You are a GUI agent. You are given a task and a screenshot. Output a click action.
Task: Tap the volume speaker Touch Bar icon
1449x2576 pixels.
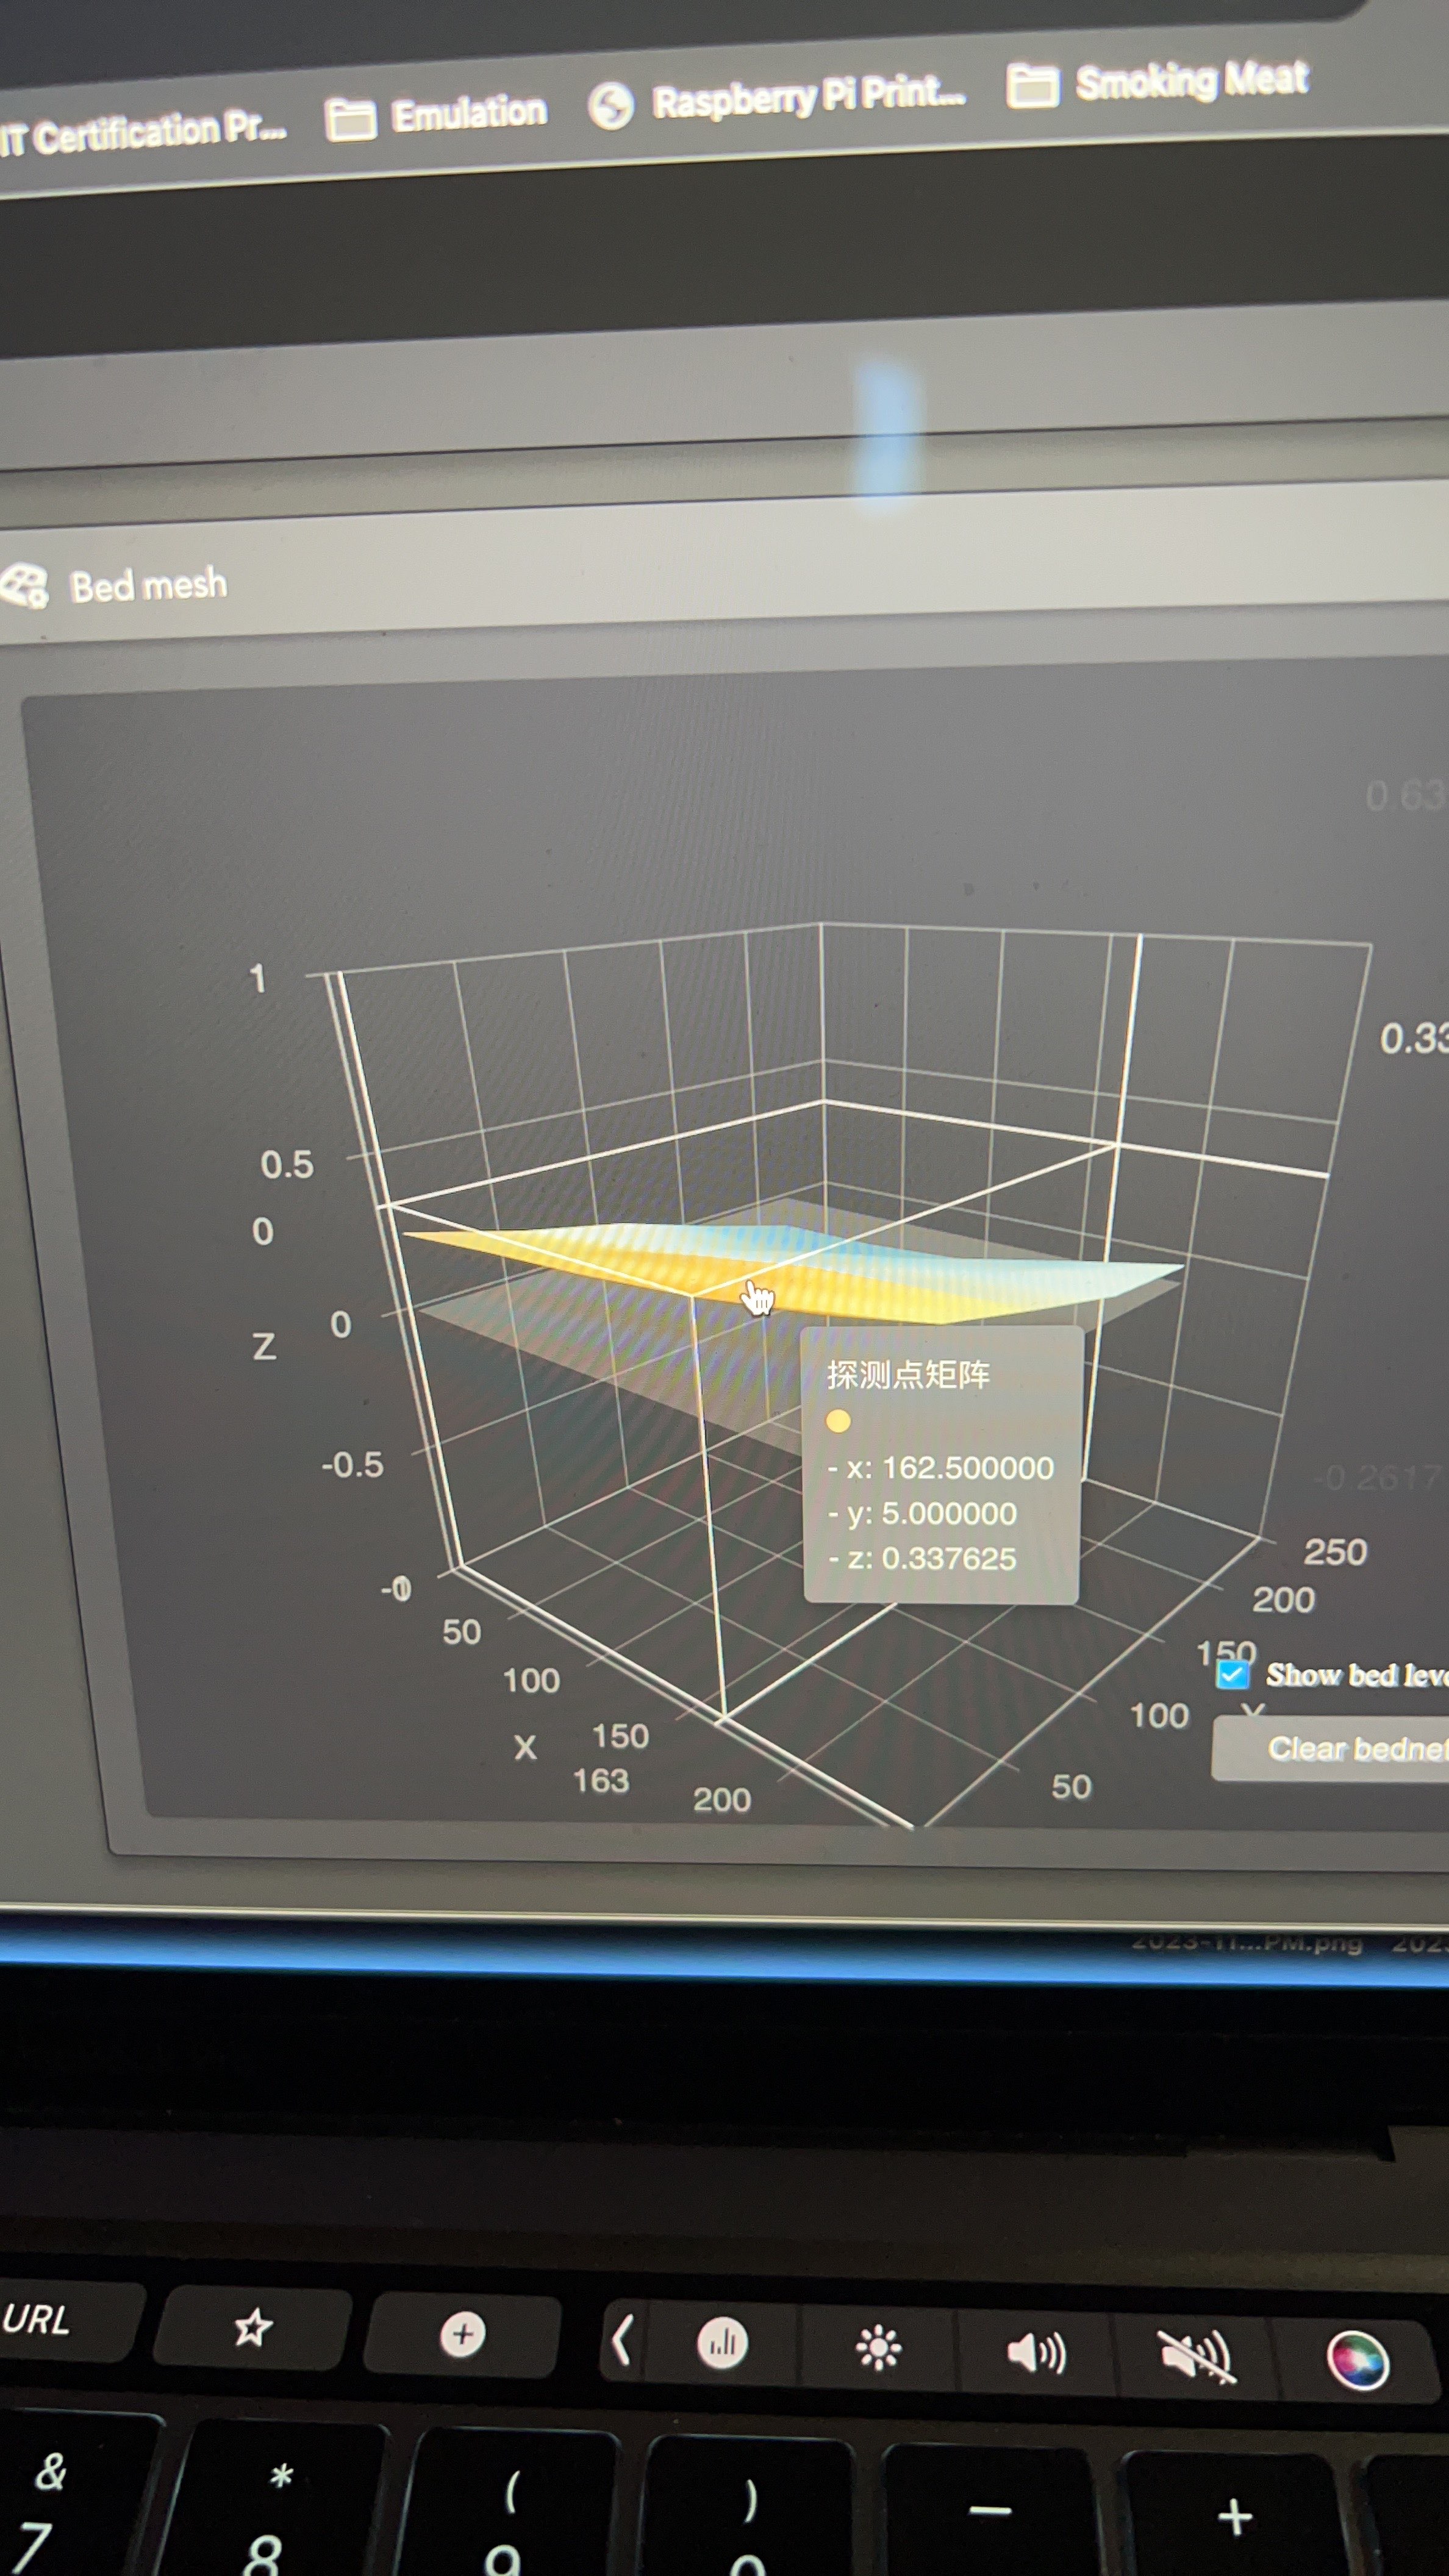pos(1036,2353)
